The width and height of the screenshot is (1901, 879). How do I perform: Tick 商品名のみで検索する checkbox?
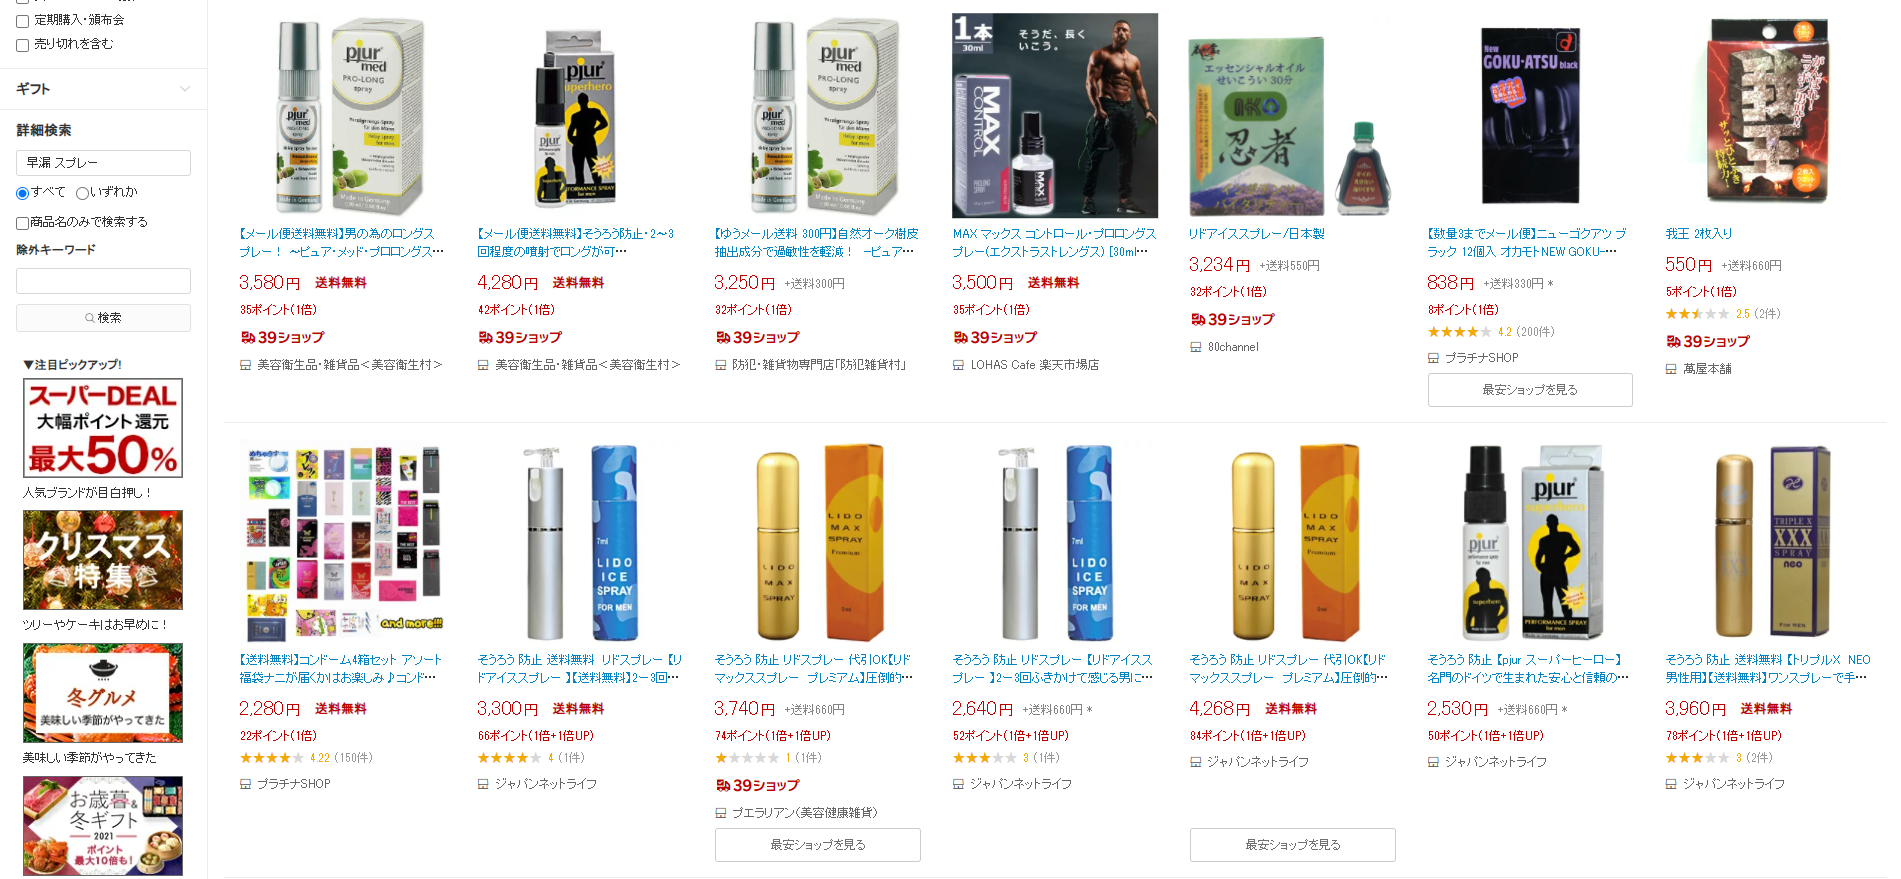[22, 223]
